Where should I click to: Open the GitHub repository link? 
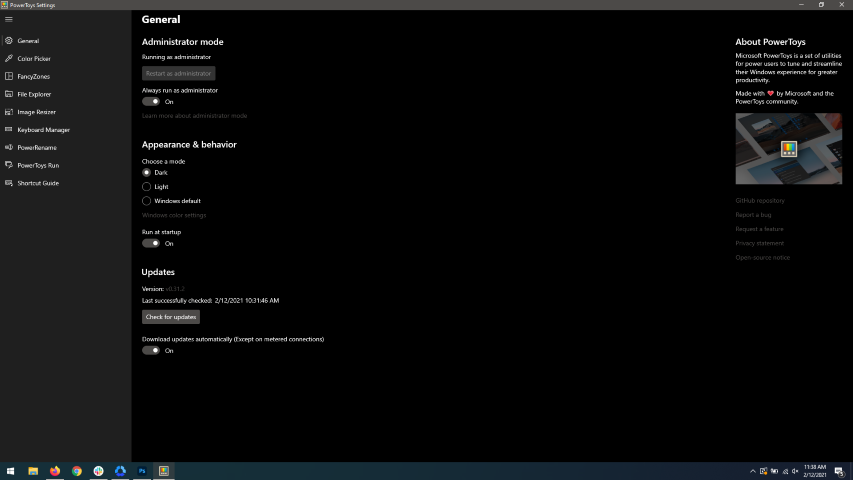point(760,201)
